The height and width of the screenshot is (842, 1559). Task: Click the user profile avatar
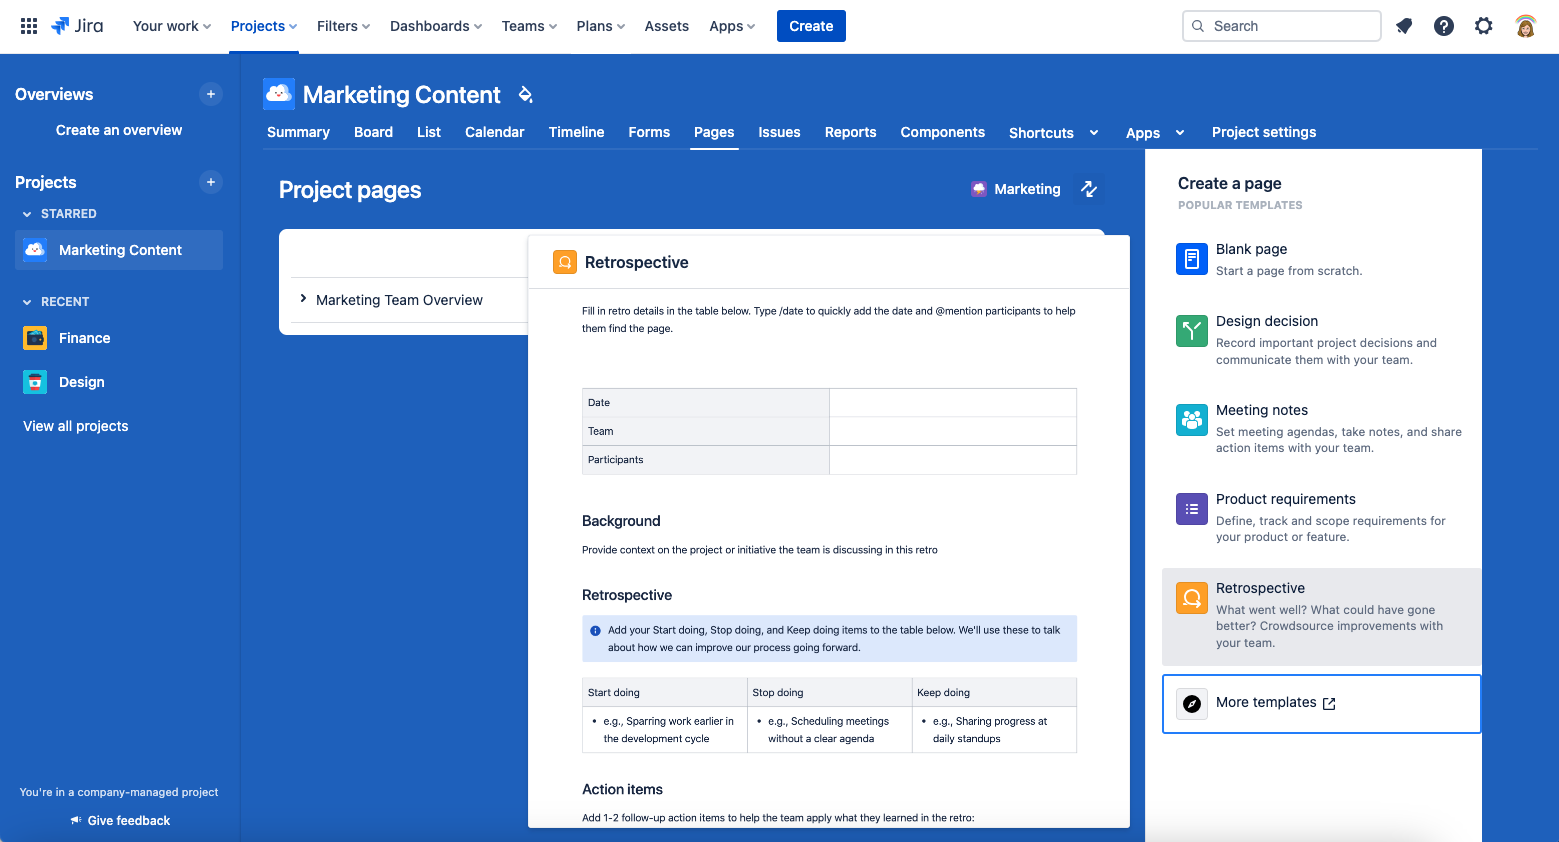pyautogui.click(x=1525, y=26)
